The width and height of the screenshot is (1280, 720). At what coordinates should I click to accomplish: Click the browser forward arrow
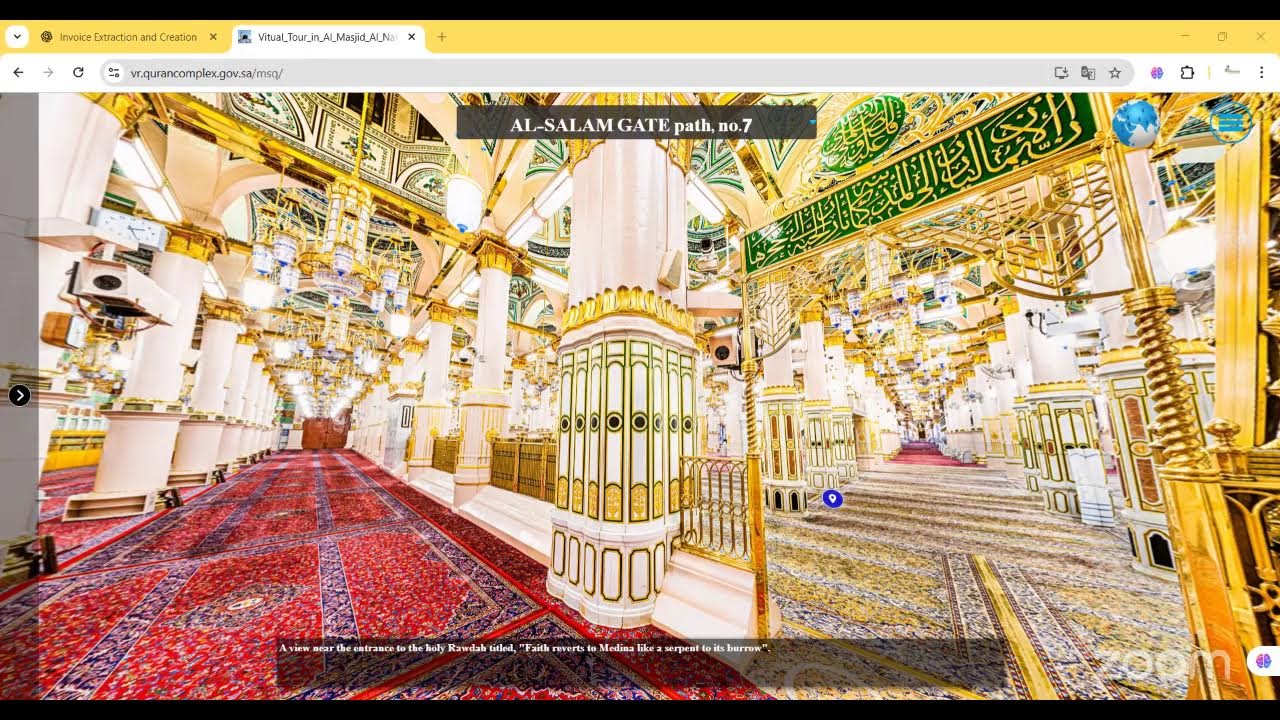click(x=48, y=72)
